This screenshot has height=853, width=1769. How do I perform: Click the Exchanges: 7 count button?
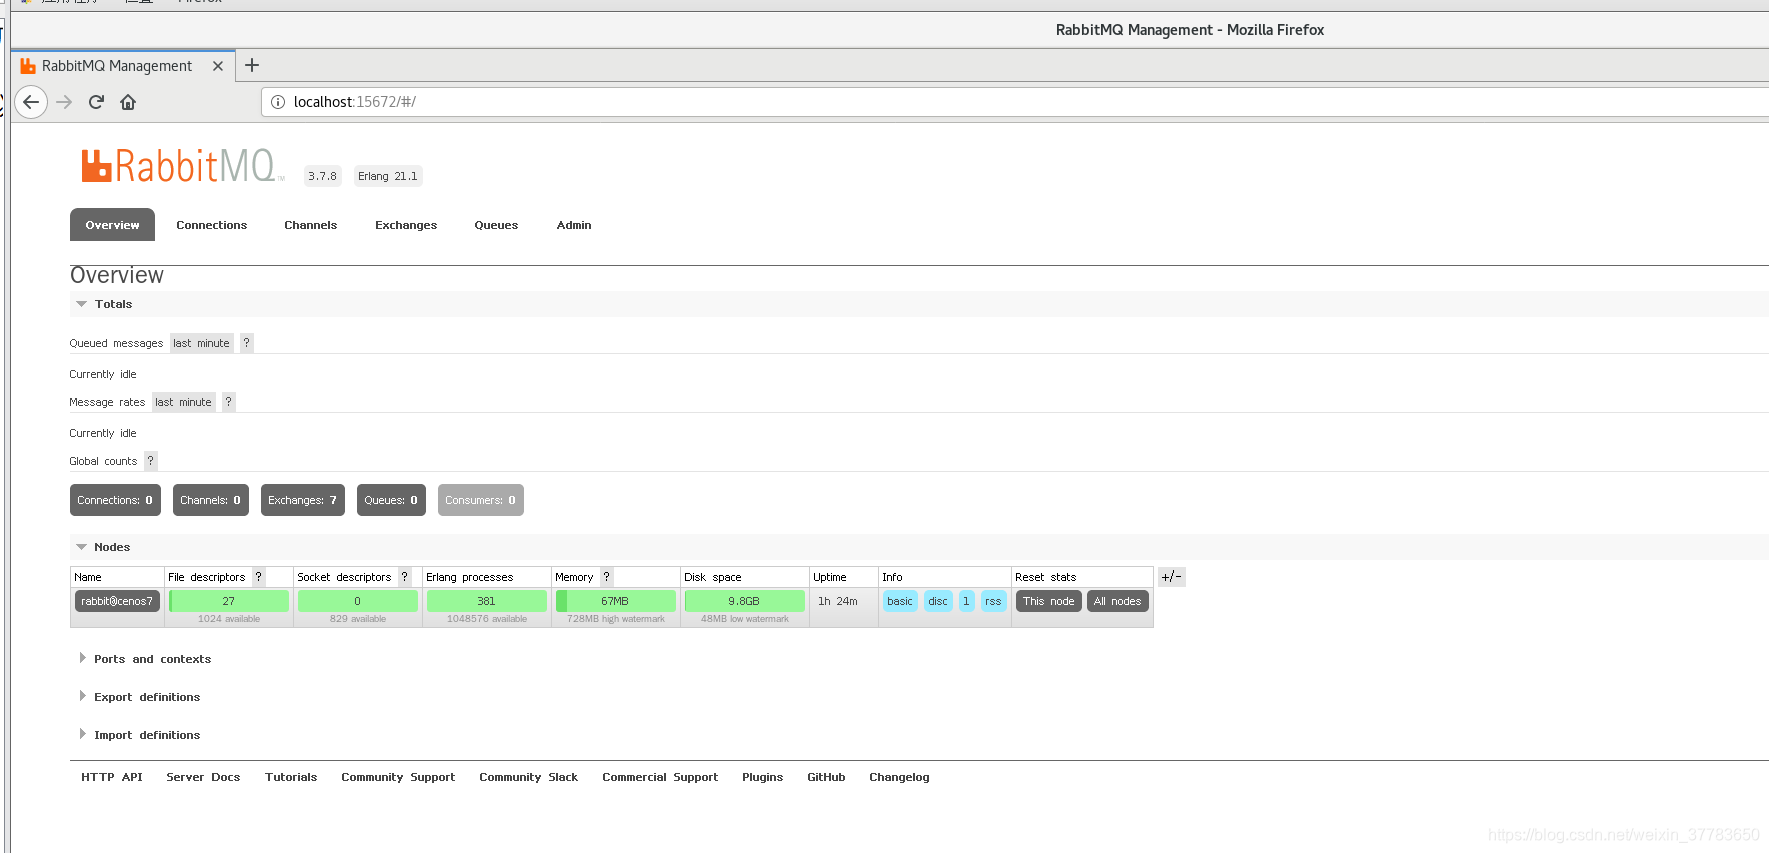click(303, 500)
